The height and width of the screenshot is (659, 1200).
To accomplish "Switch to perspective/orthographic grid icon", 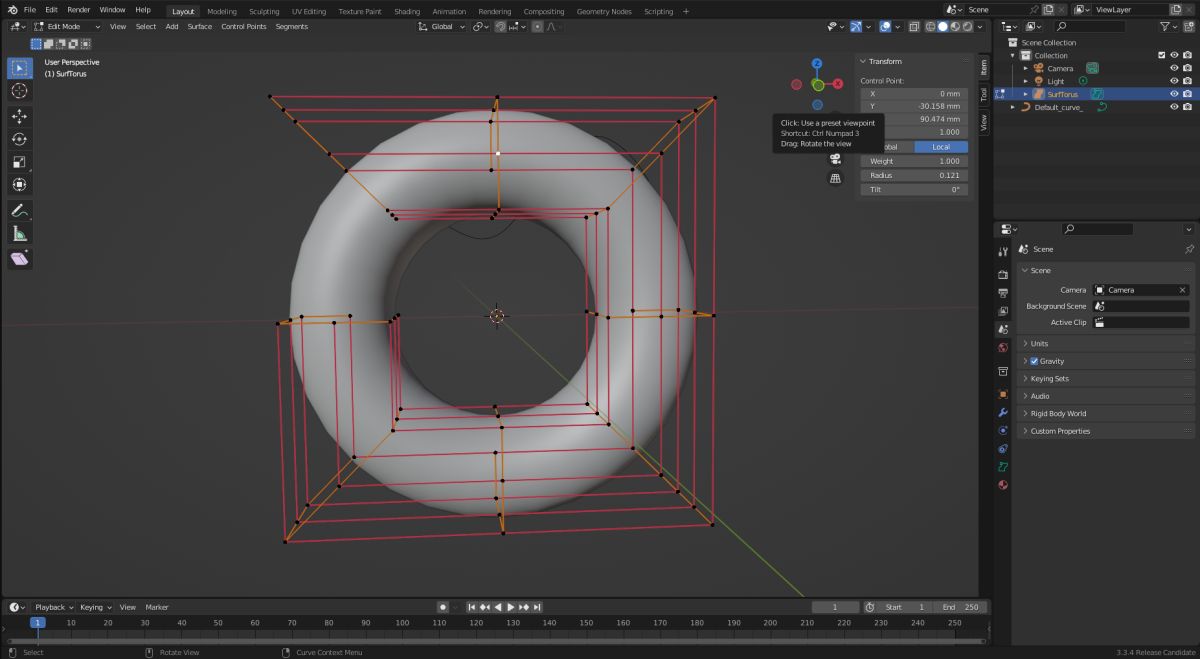I will tap(835, 178).
